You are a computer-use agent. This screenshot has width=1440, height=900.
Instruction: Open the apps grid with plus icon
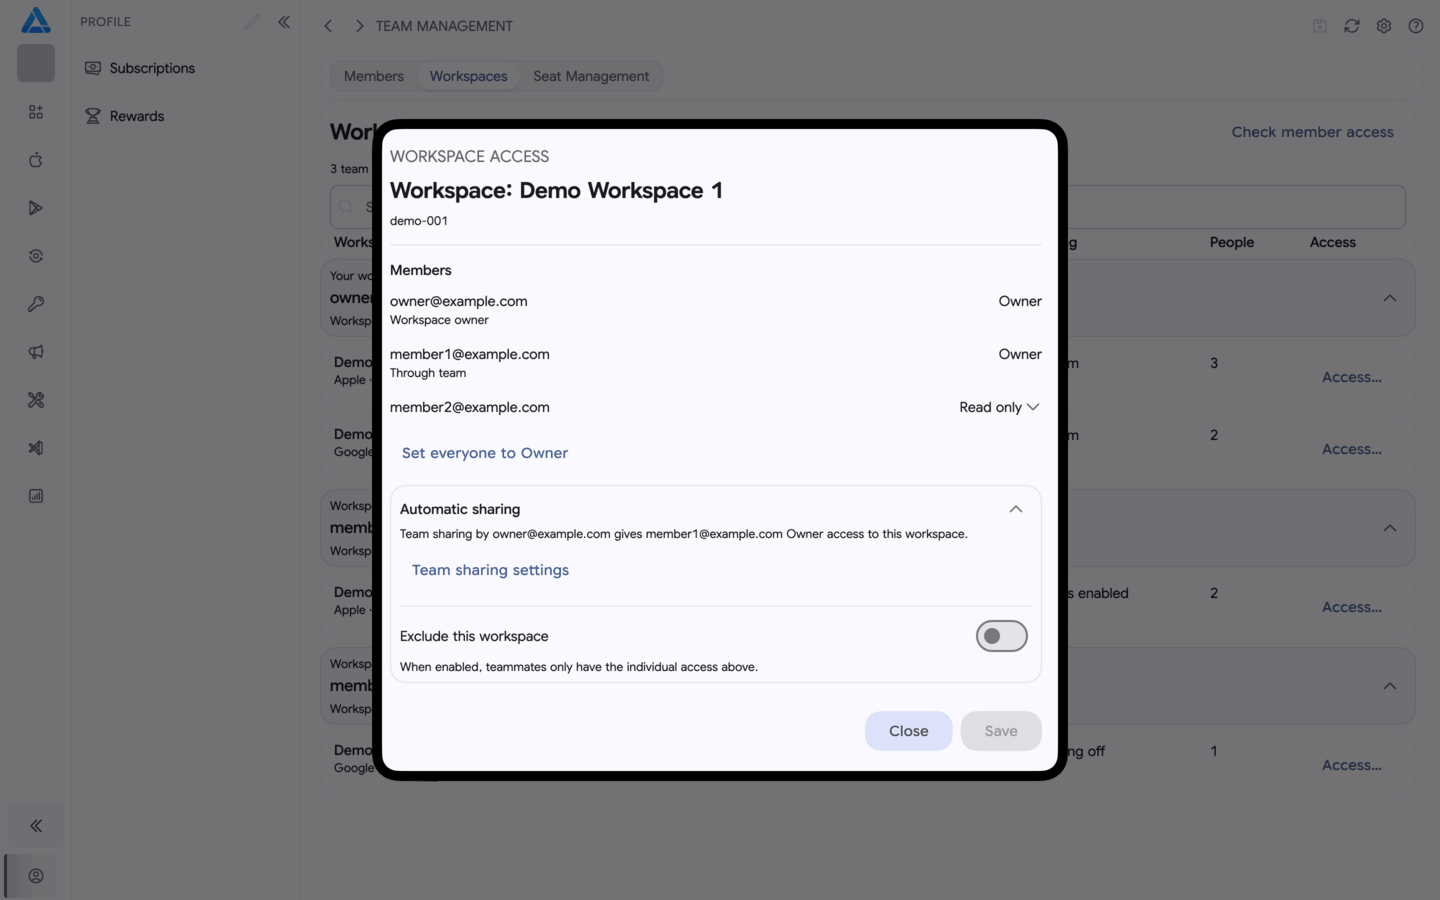(36, 112)
